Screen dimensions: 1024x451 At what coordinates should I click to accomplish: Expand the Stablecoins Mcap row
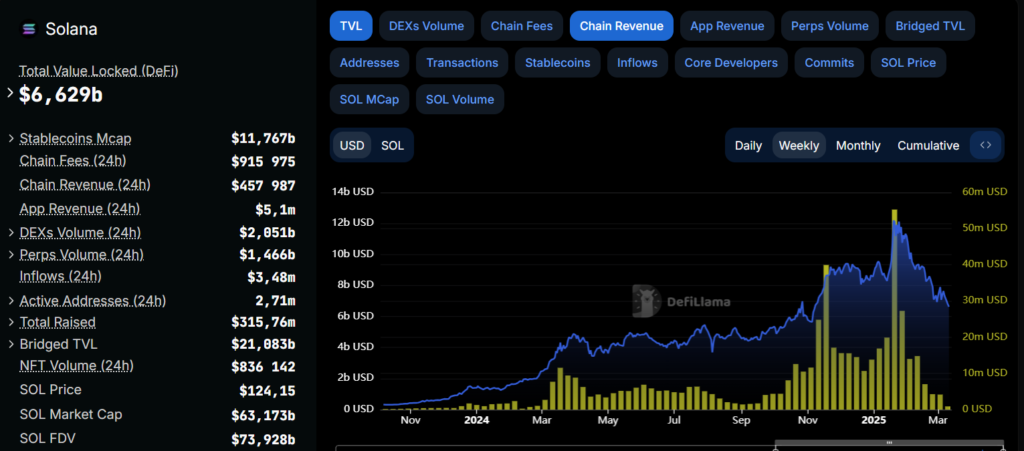pyautogui.click(x=11, y=138)
